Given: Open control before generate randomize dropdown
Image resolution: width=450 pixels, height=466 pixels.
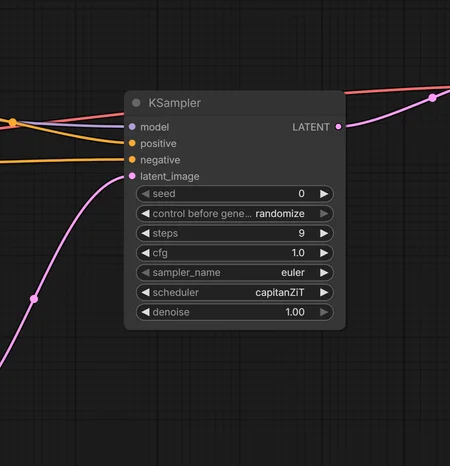Looking at the screenshot, I should (x=235, y=214).
